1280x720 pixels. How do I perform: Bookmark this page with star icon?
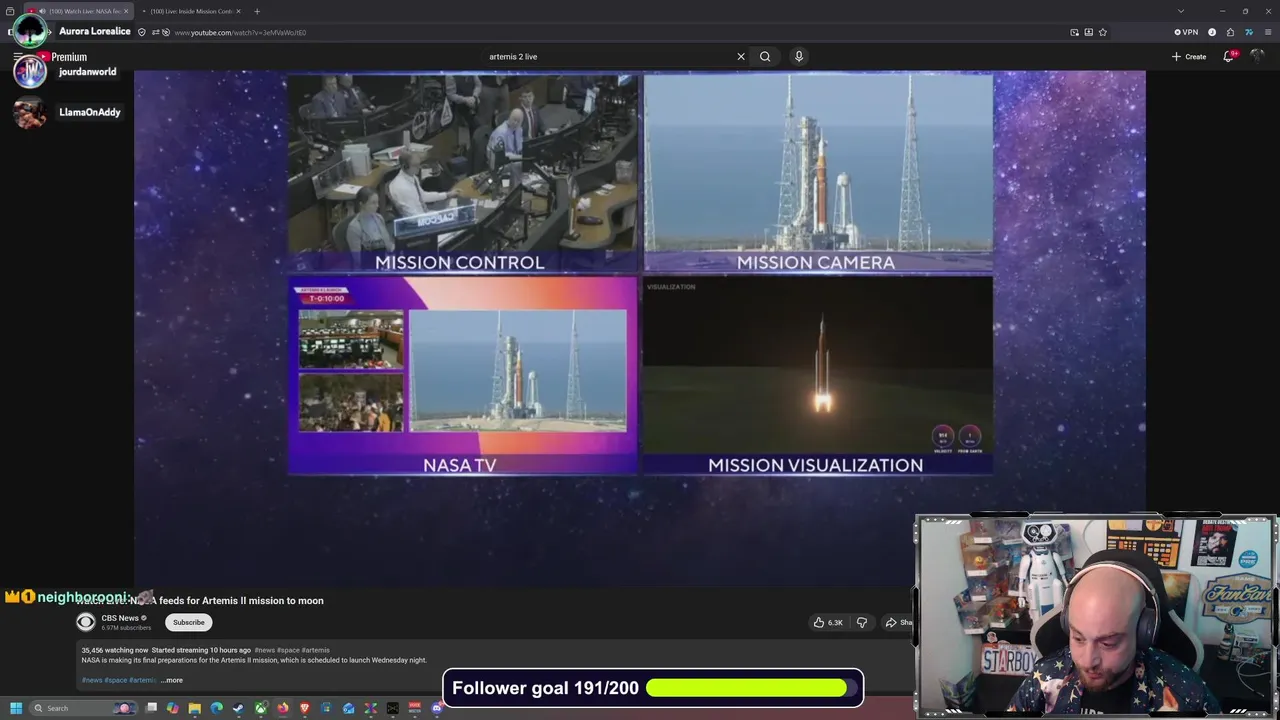(1103, 32)
